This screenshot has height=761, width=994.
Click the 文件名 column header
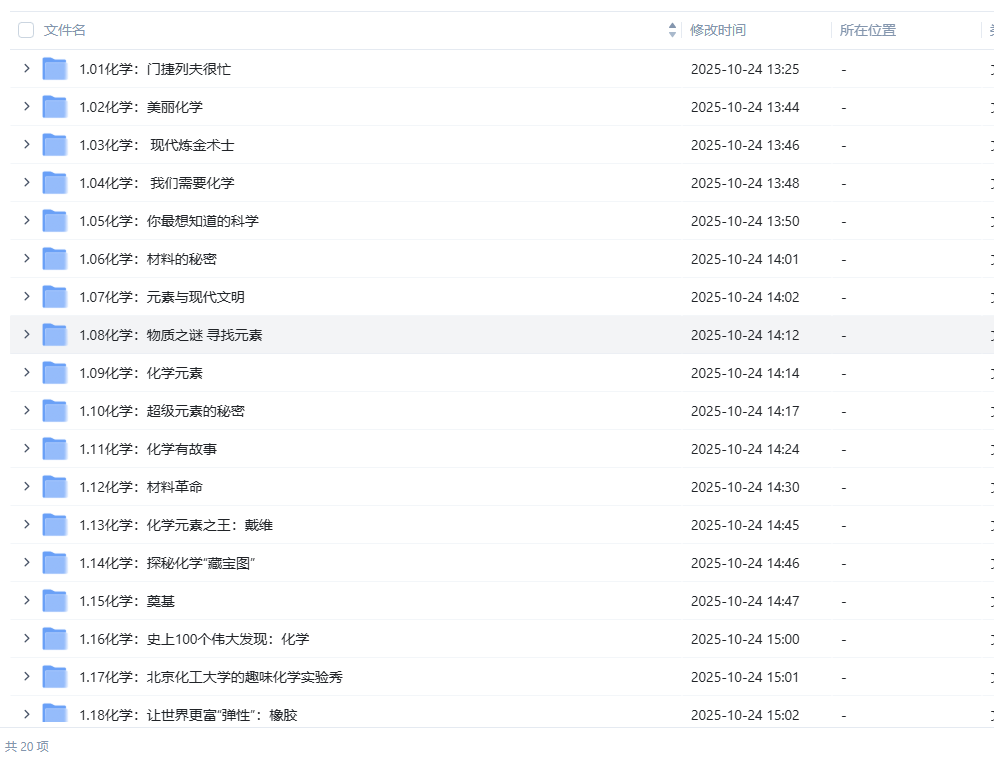pos(65,30)
